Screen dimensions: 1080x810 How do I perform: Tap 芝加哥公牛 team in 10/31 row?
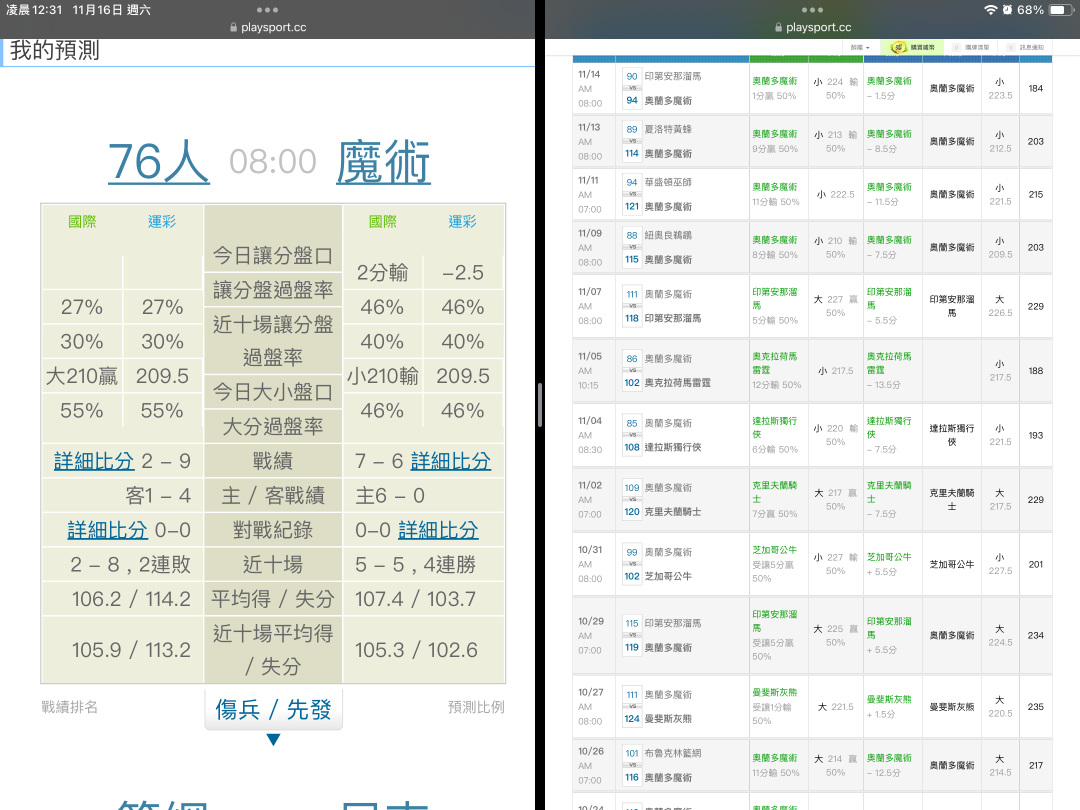coord(668,577)
